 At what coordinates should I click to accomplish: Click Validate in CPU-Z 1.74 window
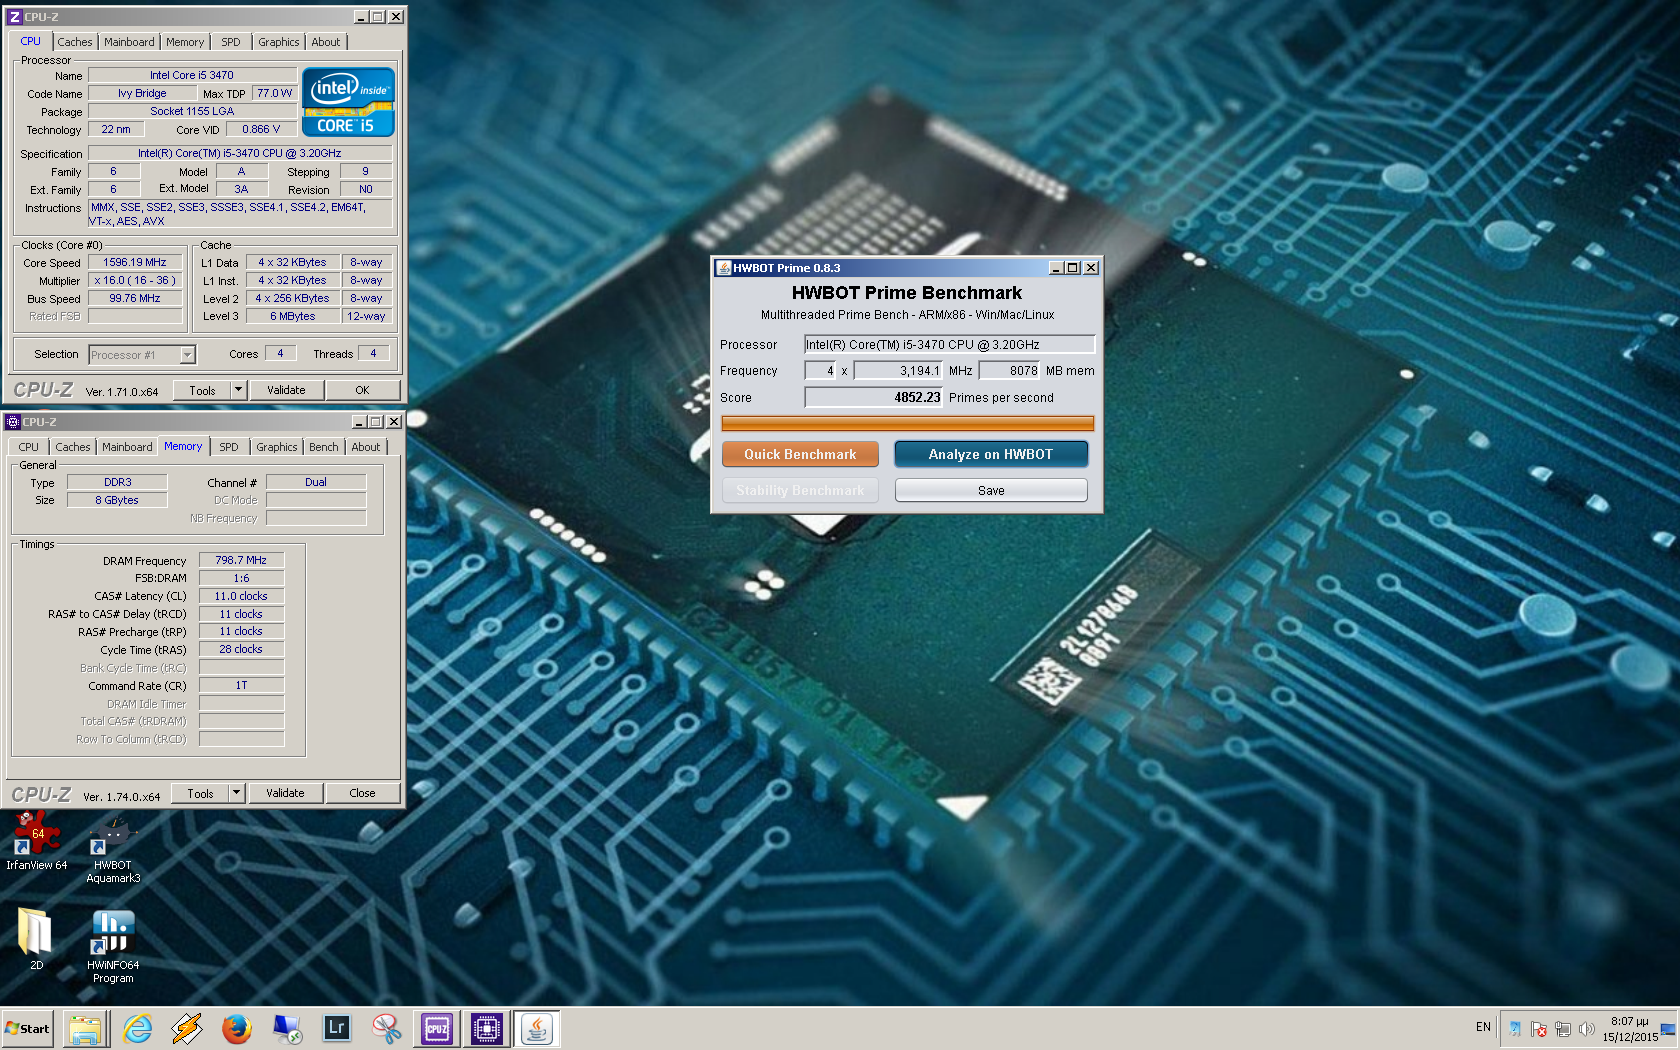point(285,793)
